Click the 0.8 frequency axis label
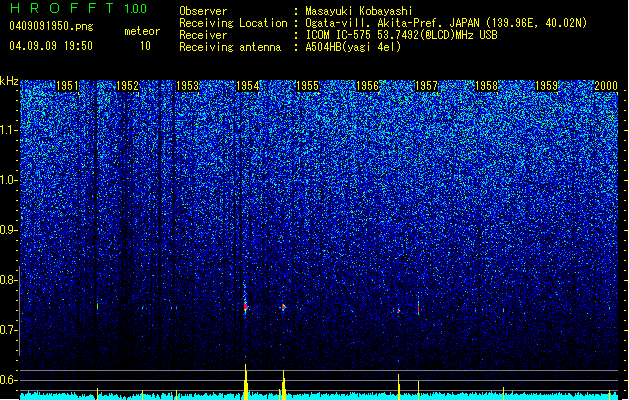 (8, 280)
